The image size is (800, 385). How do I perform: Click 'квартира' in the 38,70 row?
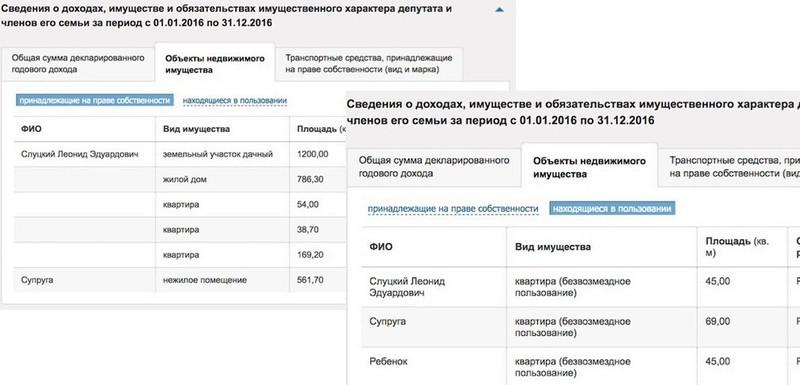pyautogui.click(x=181, y=230)
